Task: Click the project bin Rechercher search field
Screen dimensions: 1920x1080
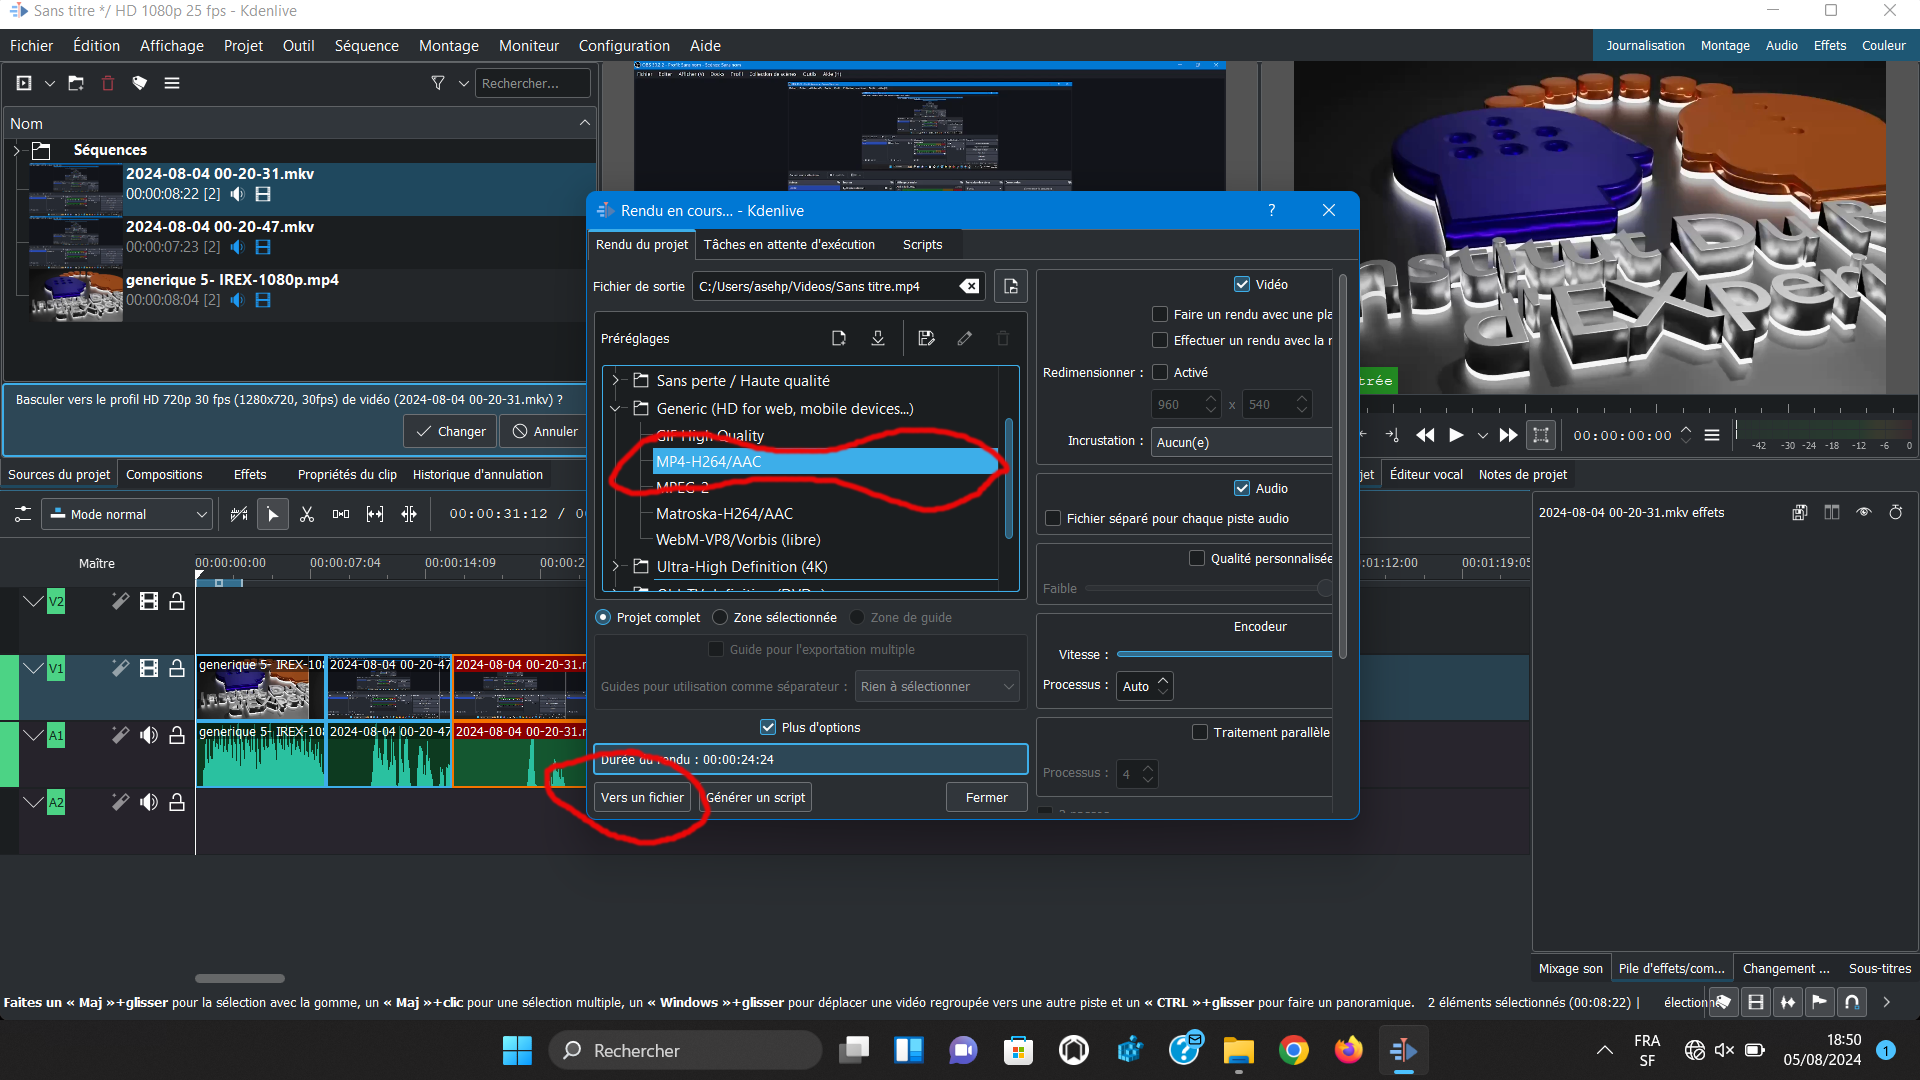Action: [533, 83]
